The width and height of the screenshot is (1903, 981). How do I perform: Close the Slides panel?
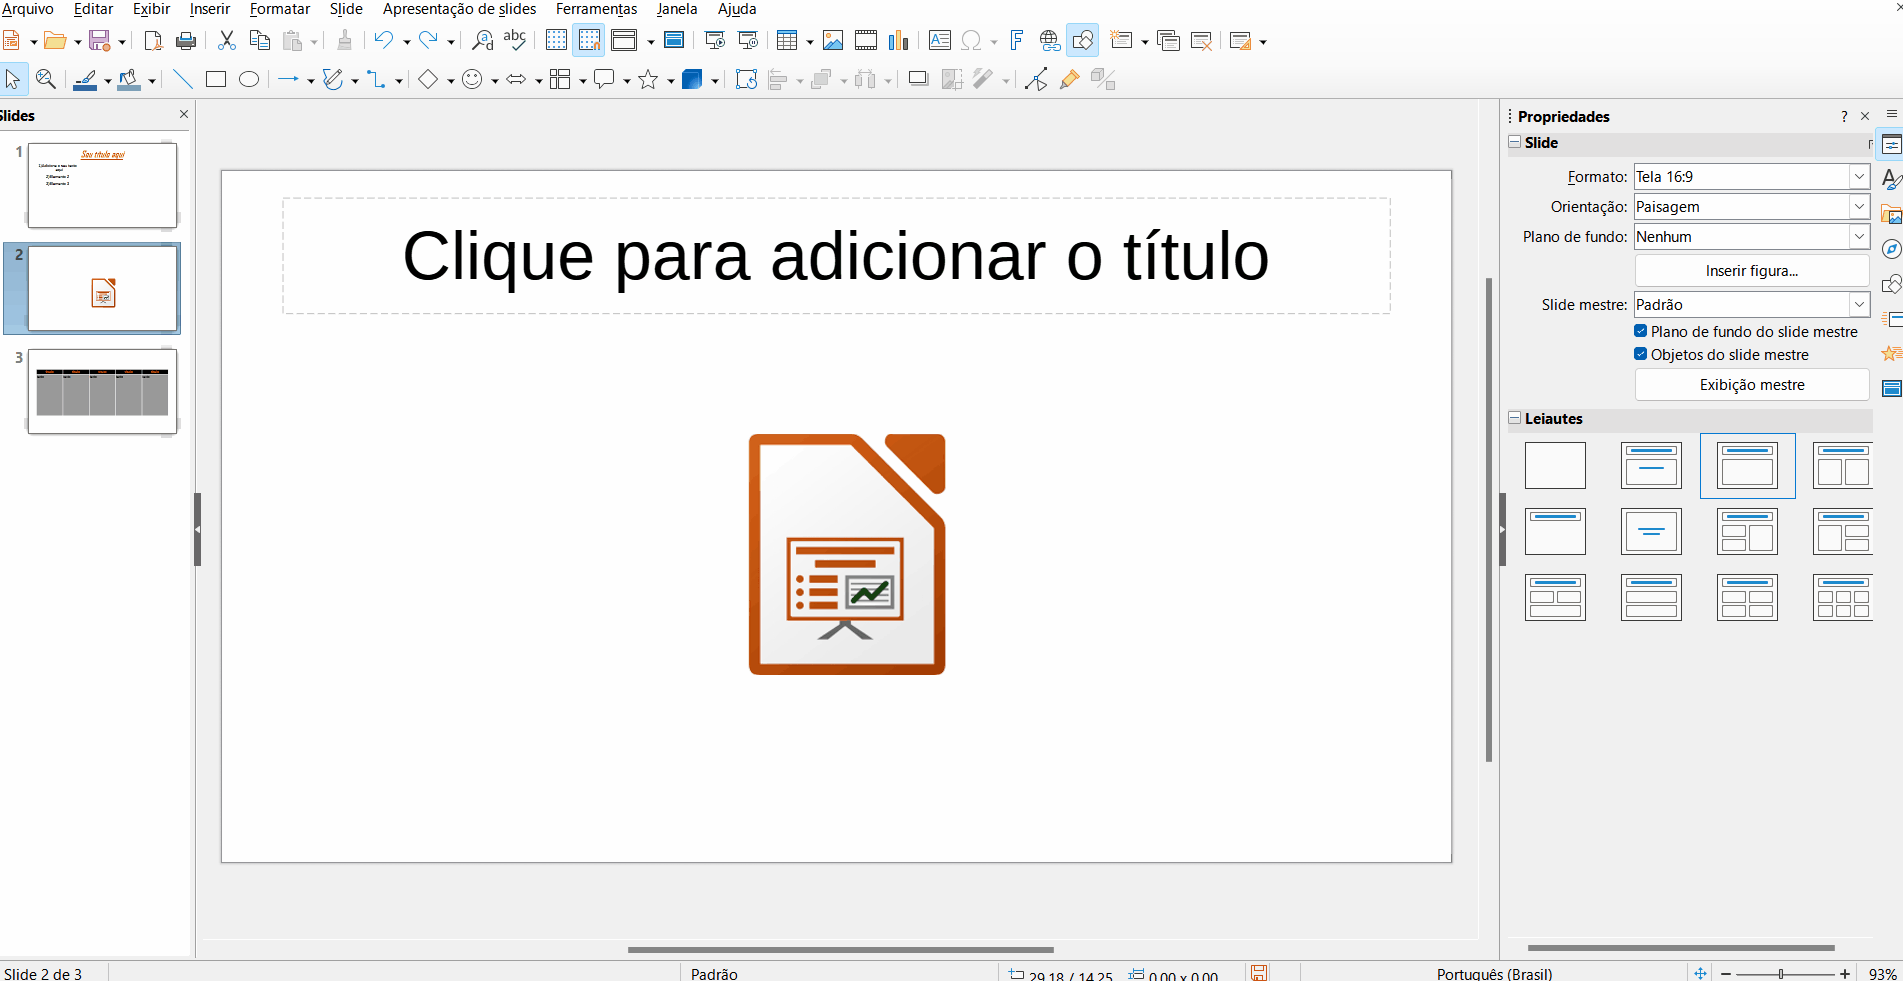point(184,114)
